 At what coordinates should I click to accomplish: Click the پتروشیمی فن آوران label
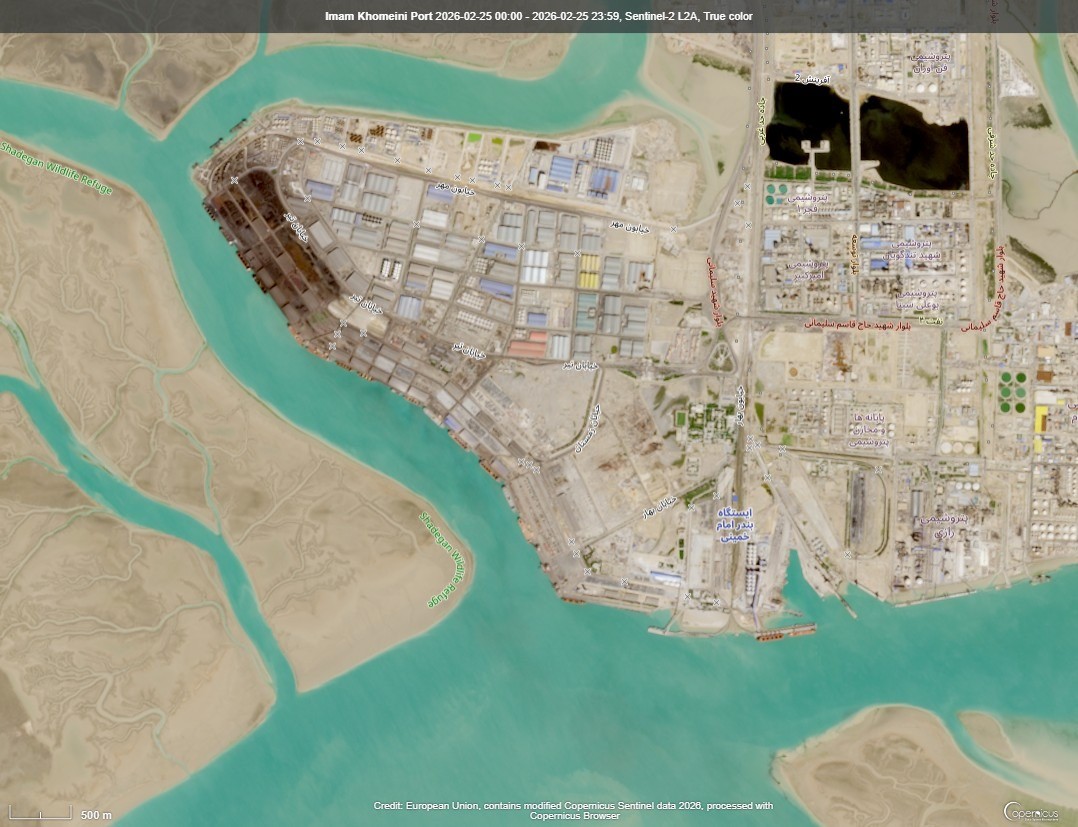[930, 63]
